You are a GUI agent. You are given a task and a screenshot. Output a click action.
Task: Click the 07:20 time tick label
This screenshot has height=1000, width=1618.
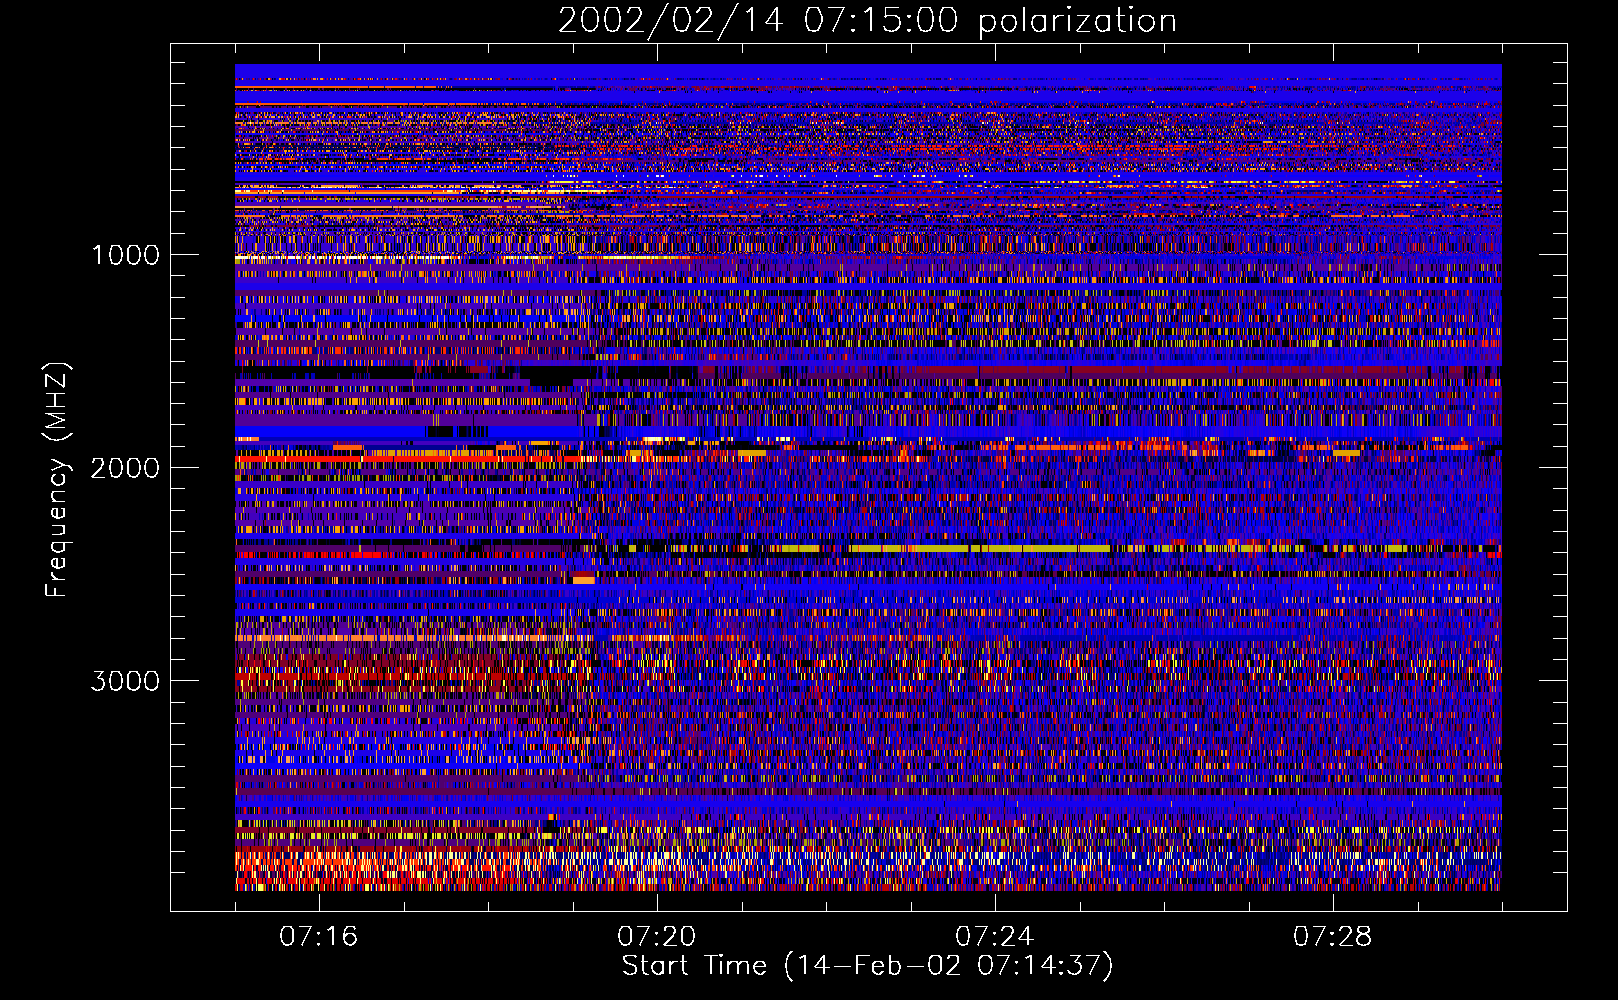(x=657, y=937)
